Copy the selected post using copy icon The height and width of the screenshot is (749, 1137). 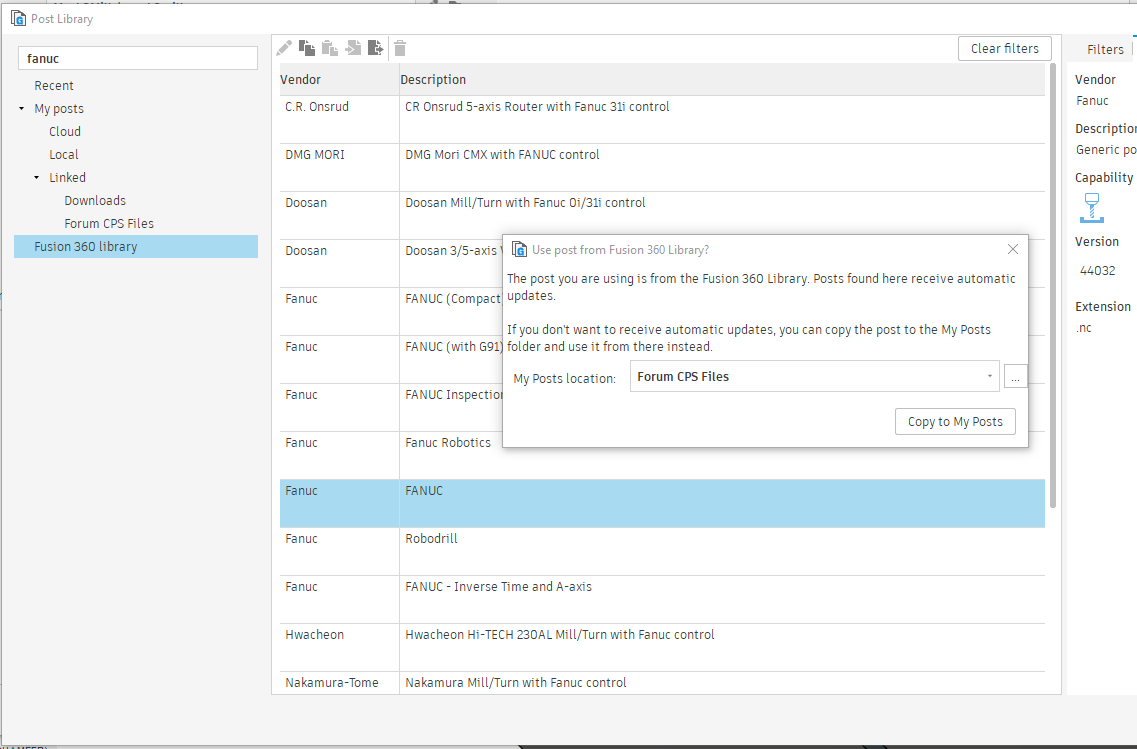[307, 47]
